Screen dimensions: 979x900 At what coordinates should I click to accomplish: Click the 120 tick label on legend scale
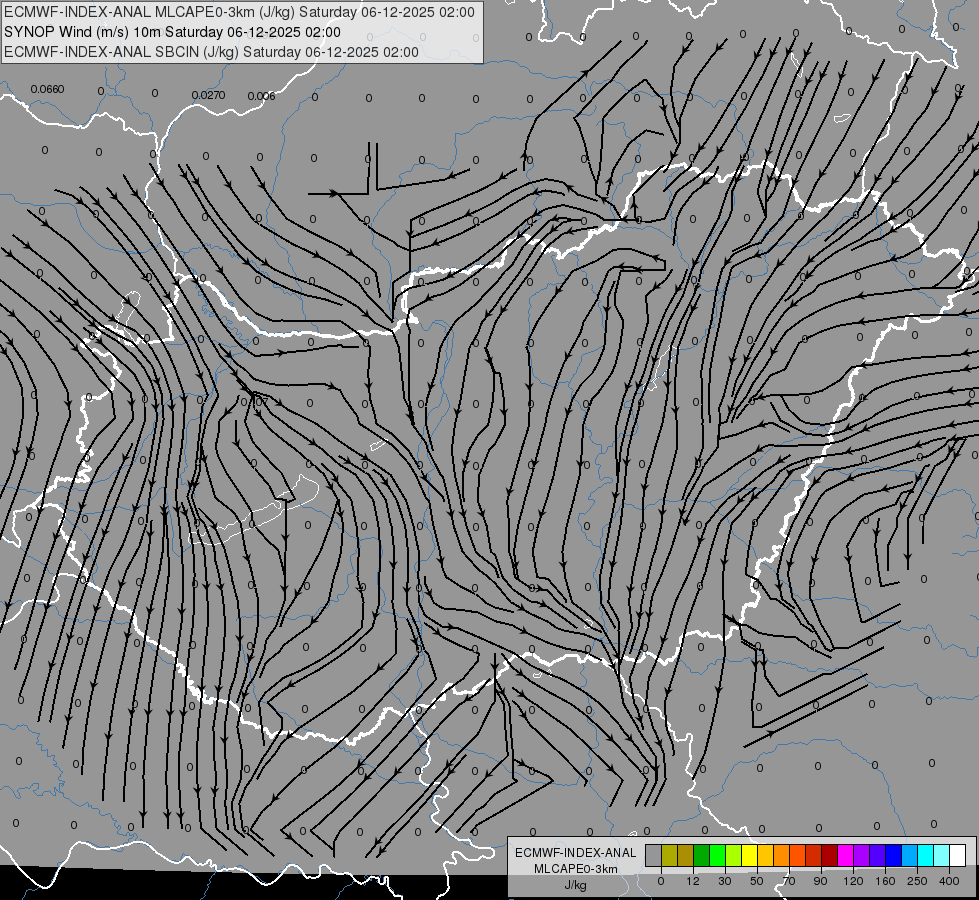tap(853, 881)
